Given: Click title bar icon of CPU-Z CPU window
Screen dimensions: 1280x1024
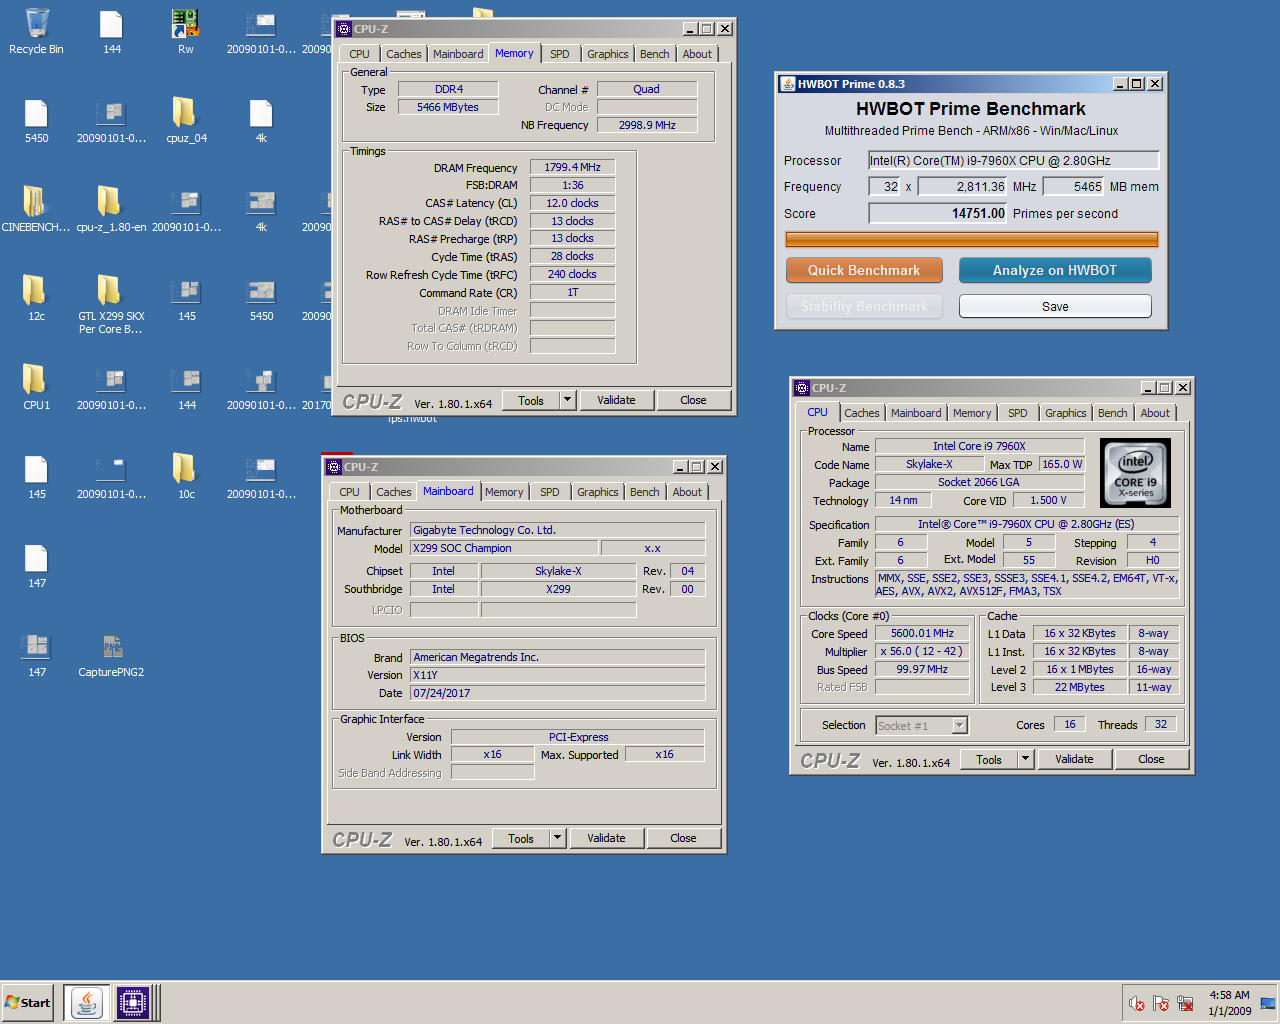Looking at the screenshot, I should 801,388.
